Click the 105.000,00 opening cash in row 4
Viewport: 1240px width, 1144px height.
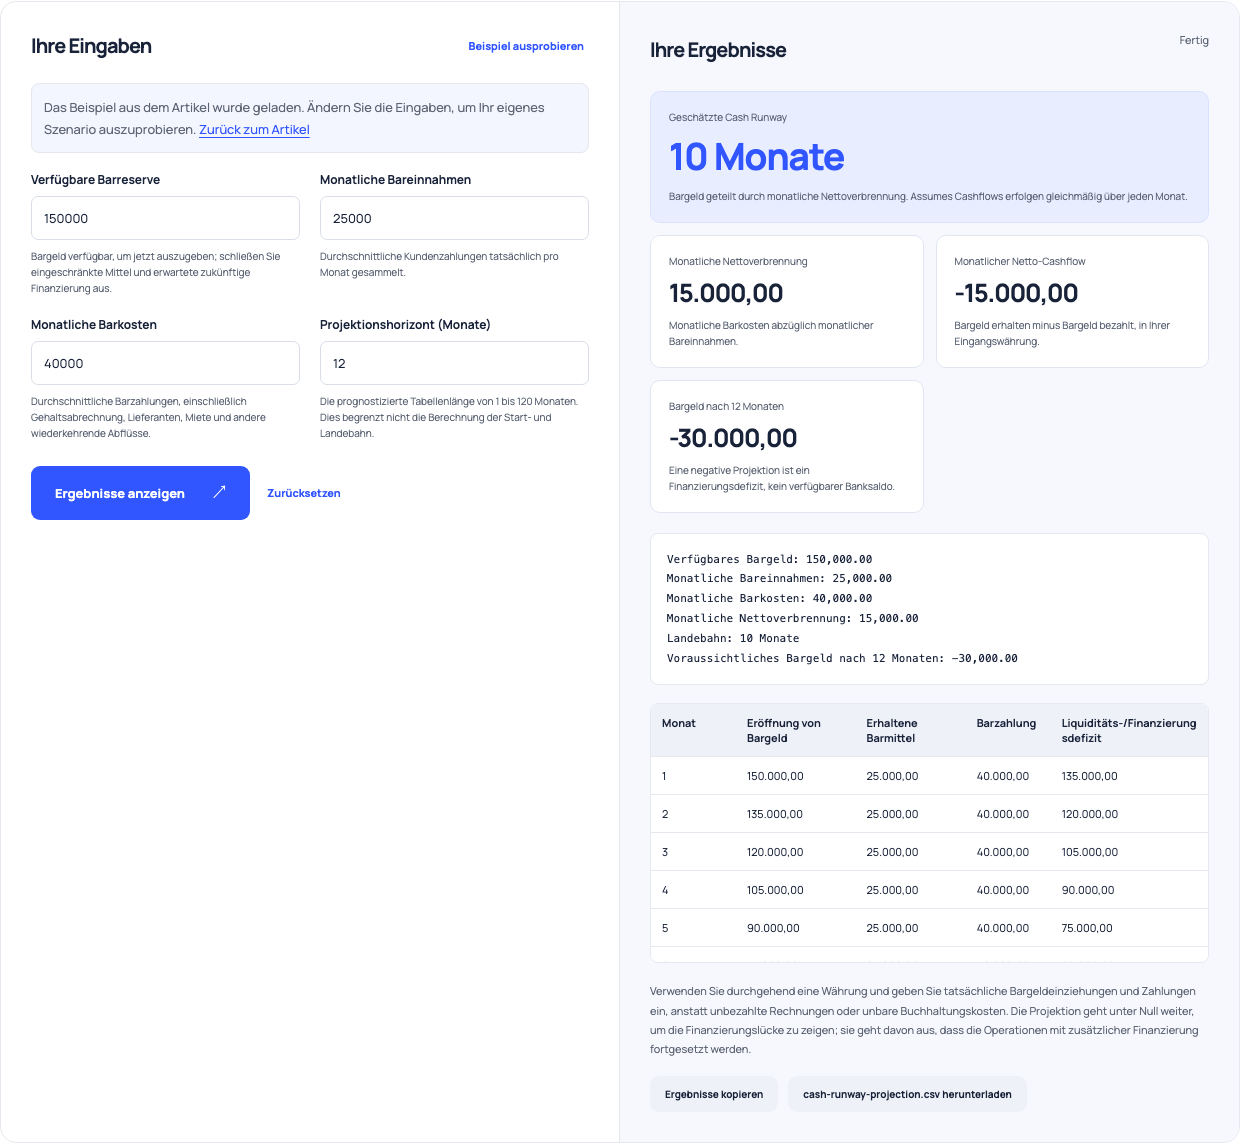click(x=775, y=890)
